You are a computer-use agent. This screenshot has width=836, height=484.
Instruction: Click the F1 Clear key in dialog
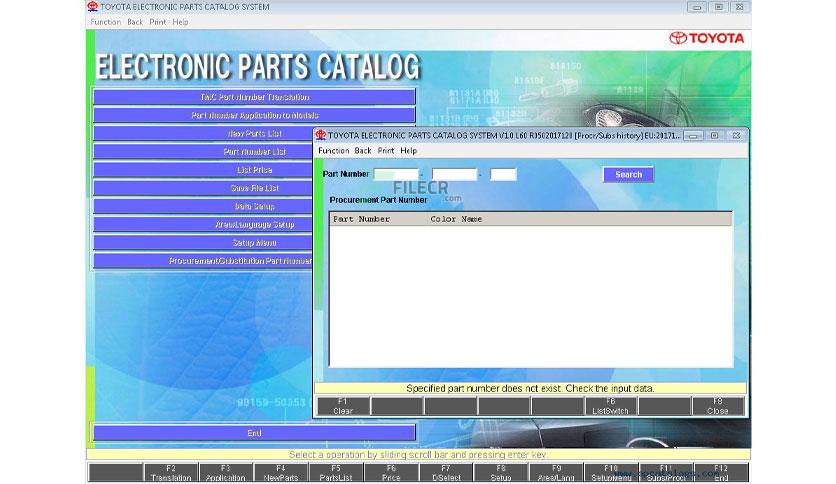tap(343, 406)
